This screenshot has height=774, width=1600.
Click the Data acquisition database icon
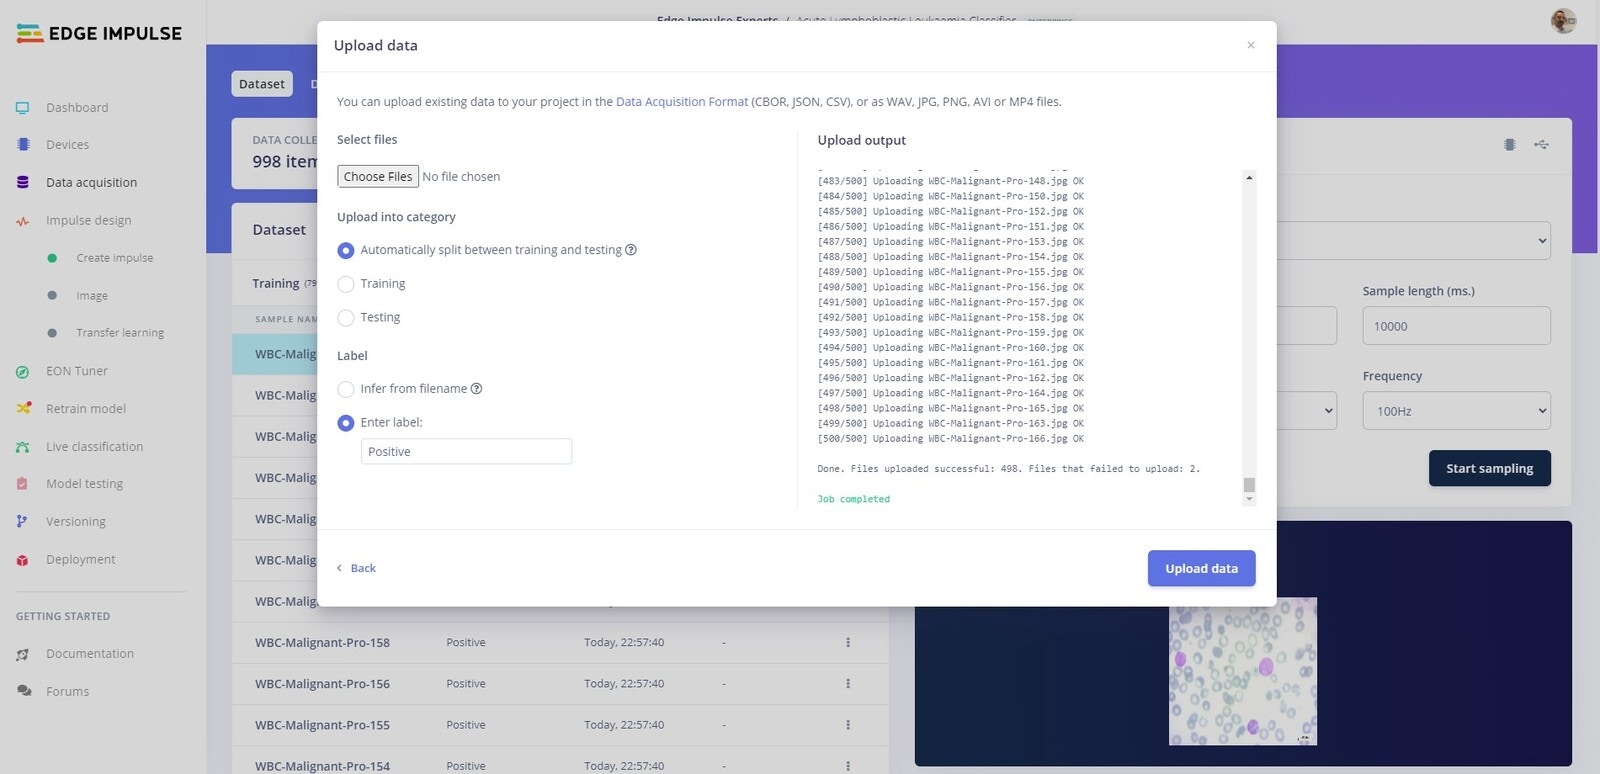23,182
